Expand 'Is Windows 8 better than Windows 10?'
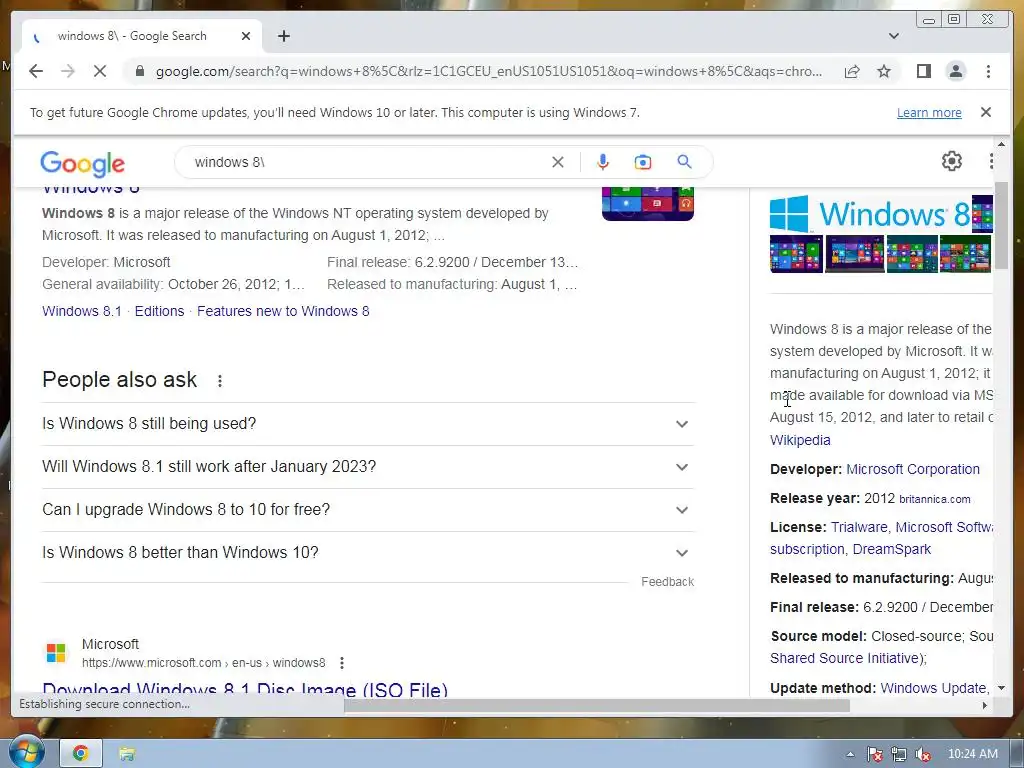Screen dimensions: 1024x768 point(368,553)
